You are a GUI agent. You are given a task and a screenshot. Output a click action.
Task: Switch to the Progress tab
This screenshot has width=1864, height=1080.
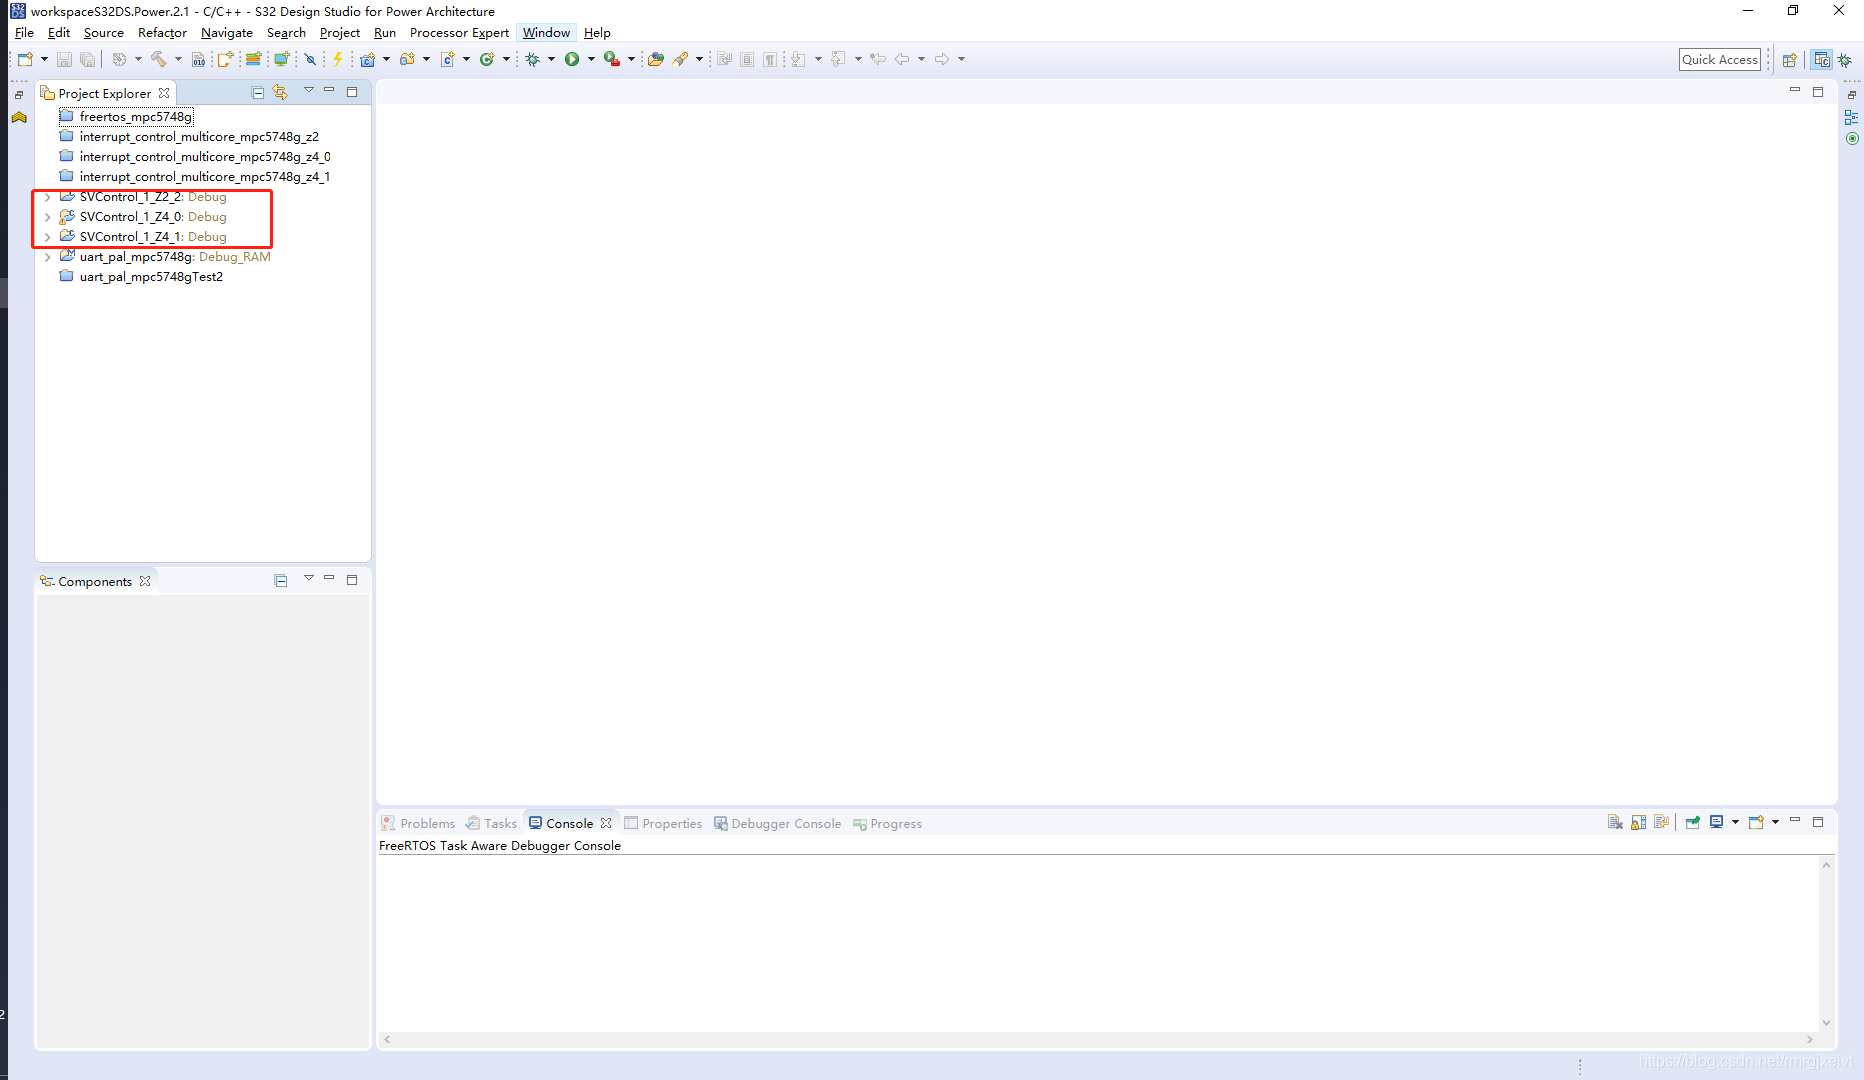887,824
